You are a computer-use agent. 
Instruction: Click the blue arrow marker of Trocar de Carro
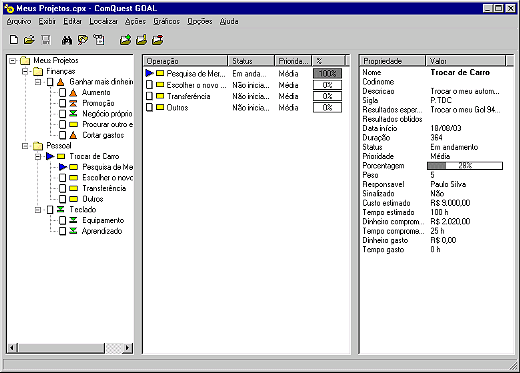pos(50,156)
